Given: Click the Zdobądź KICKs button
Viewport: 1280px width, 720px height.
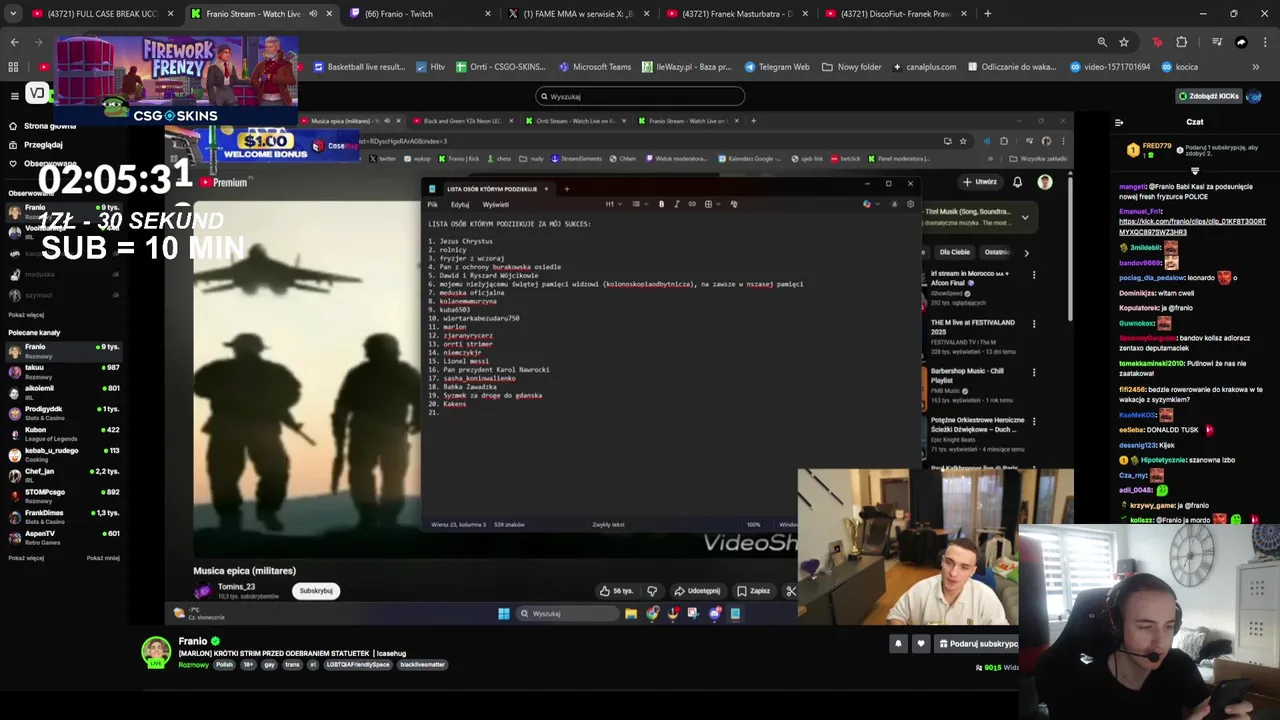Looking at the screenshot, I should pos(1209,96).
